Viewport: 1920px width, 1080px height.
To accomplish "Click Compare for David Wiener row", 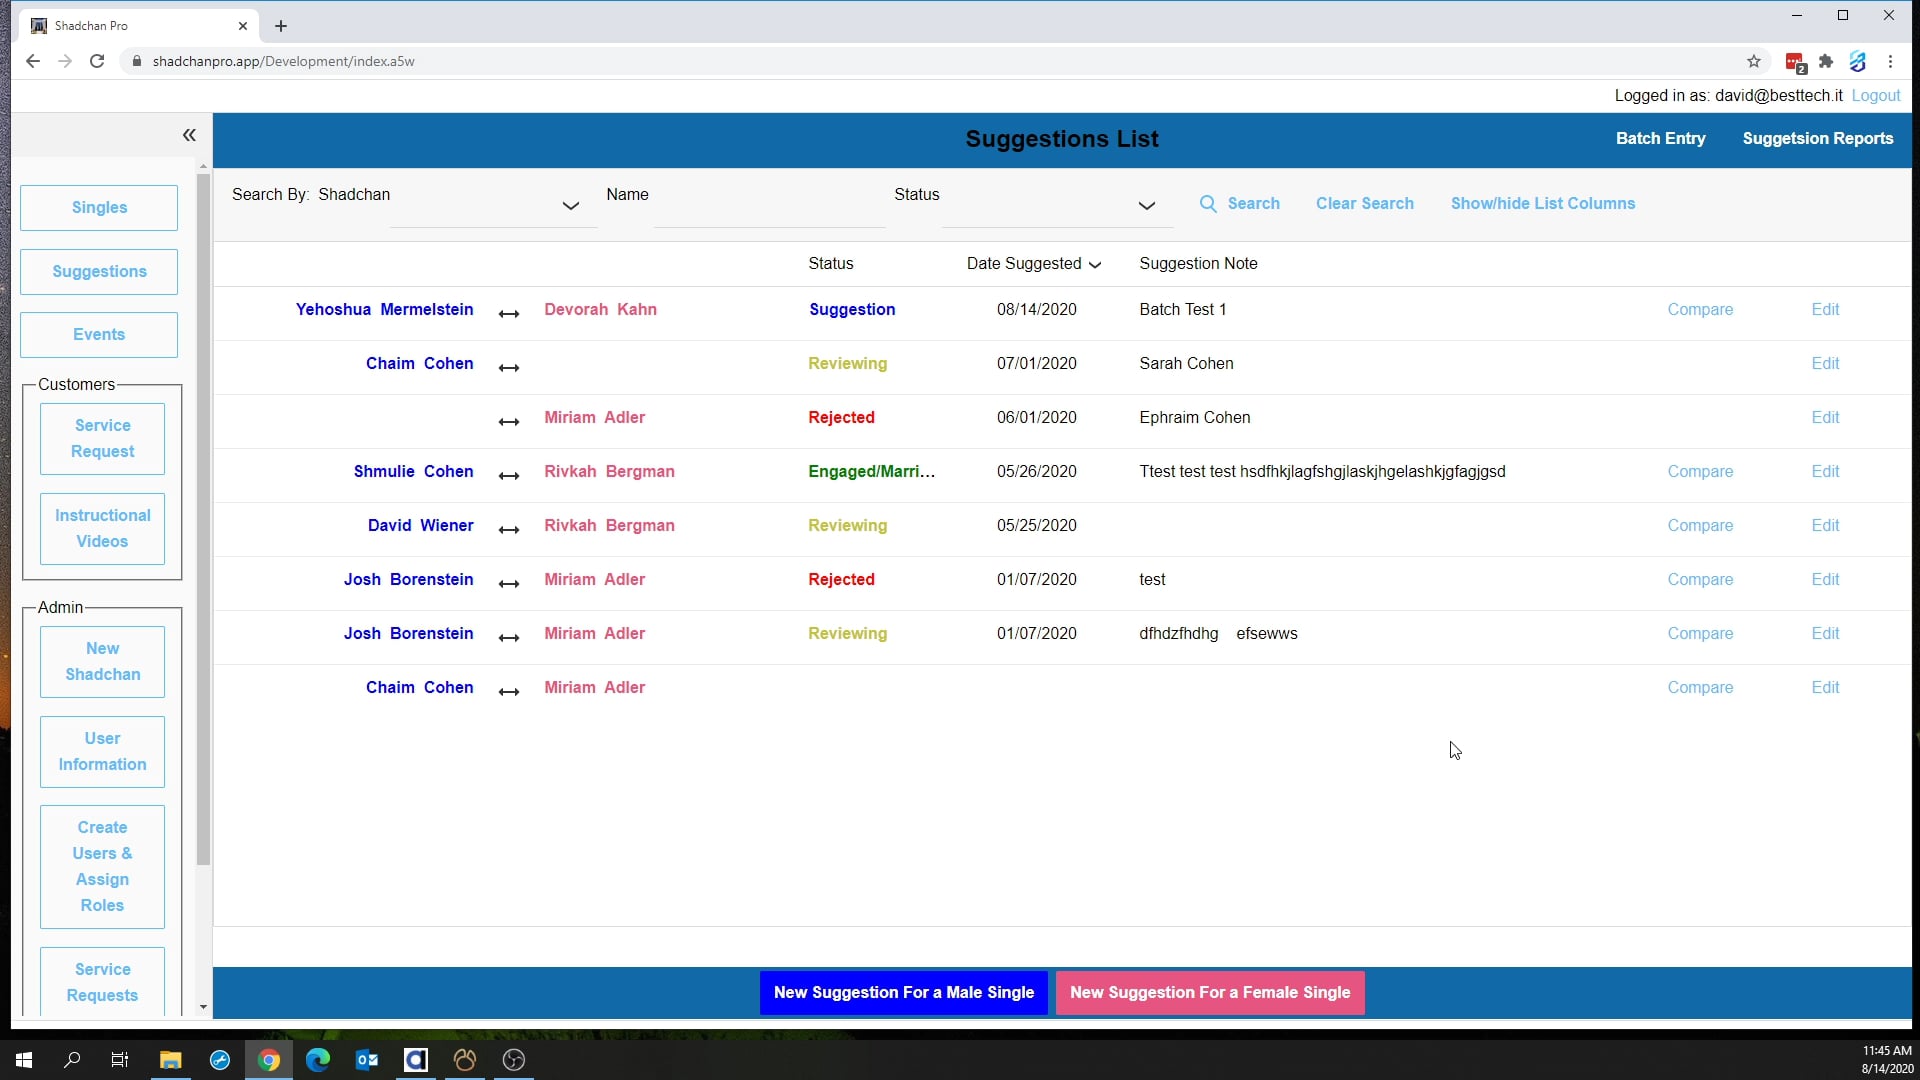I will (x=1699, y=526).
